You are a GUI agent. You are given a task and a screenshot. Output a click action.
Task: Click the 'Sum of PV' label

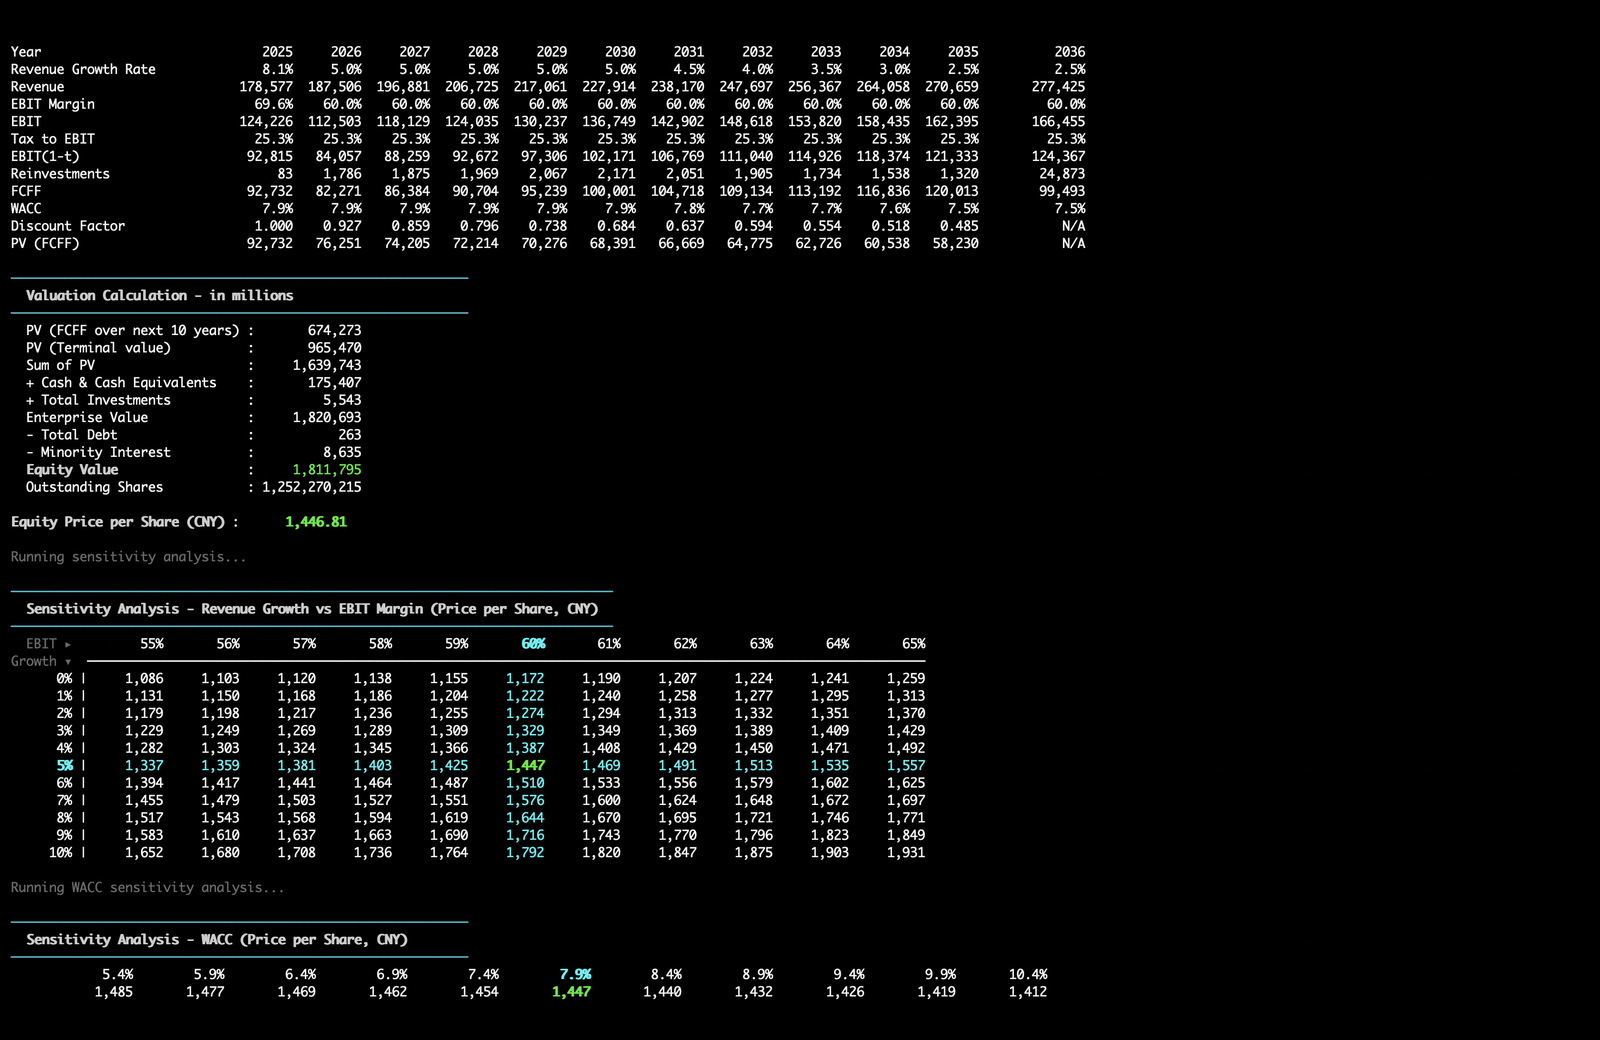coord(60,365)
